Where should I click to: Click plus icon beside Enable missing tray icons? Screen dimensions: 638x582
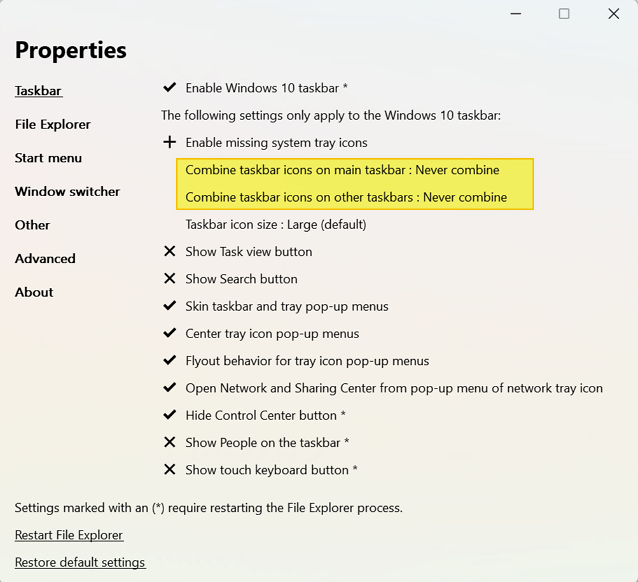[x=170, y=142]
